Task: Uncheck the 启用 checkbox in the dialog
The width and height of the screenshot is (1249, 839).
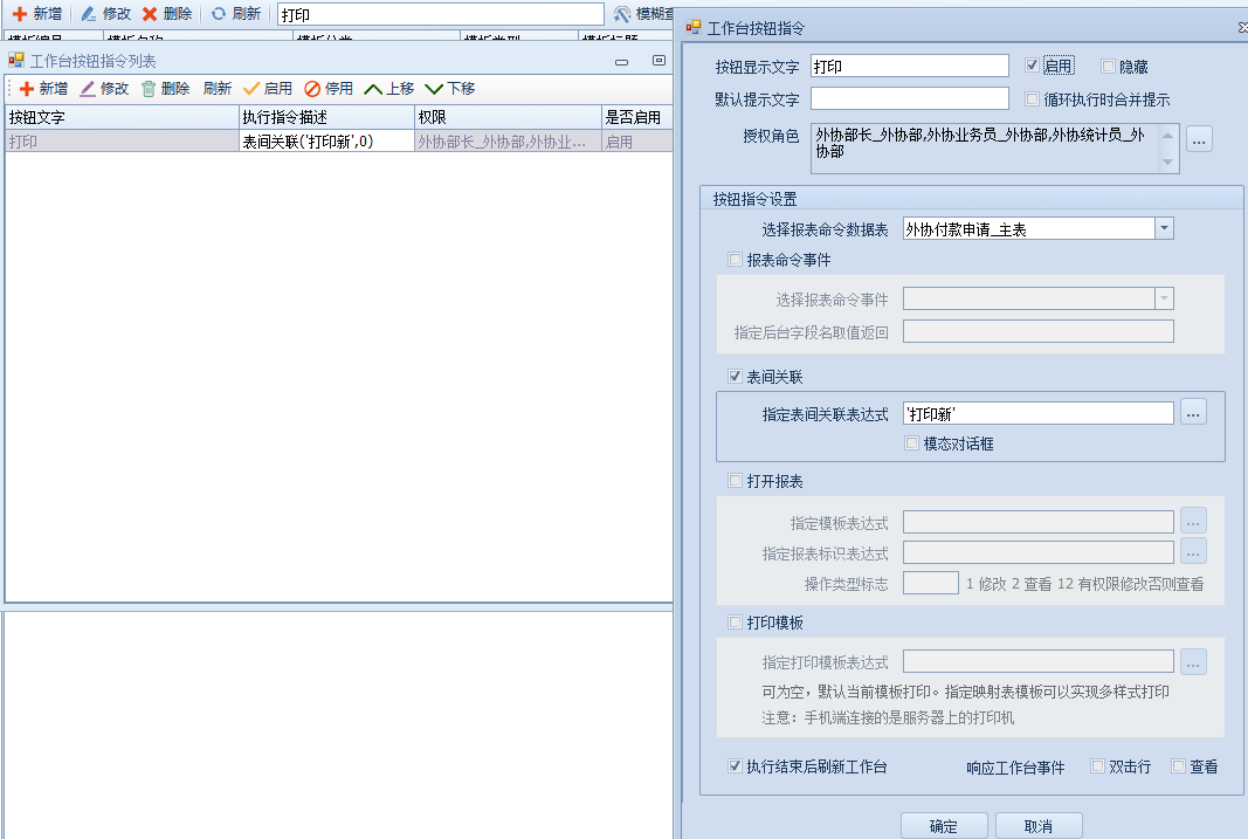Action: pyautogui.click(x=1032, y=66)
